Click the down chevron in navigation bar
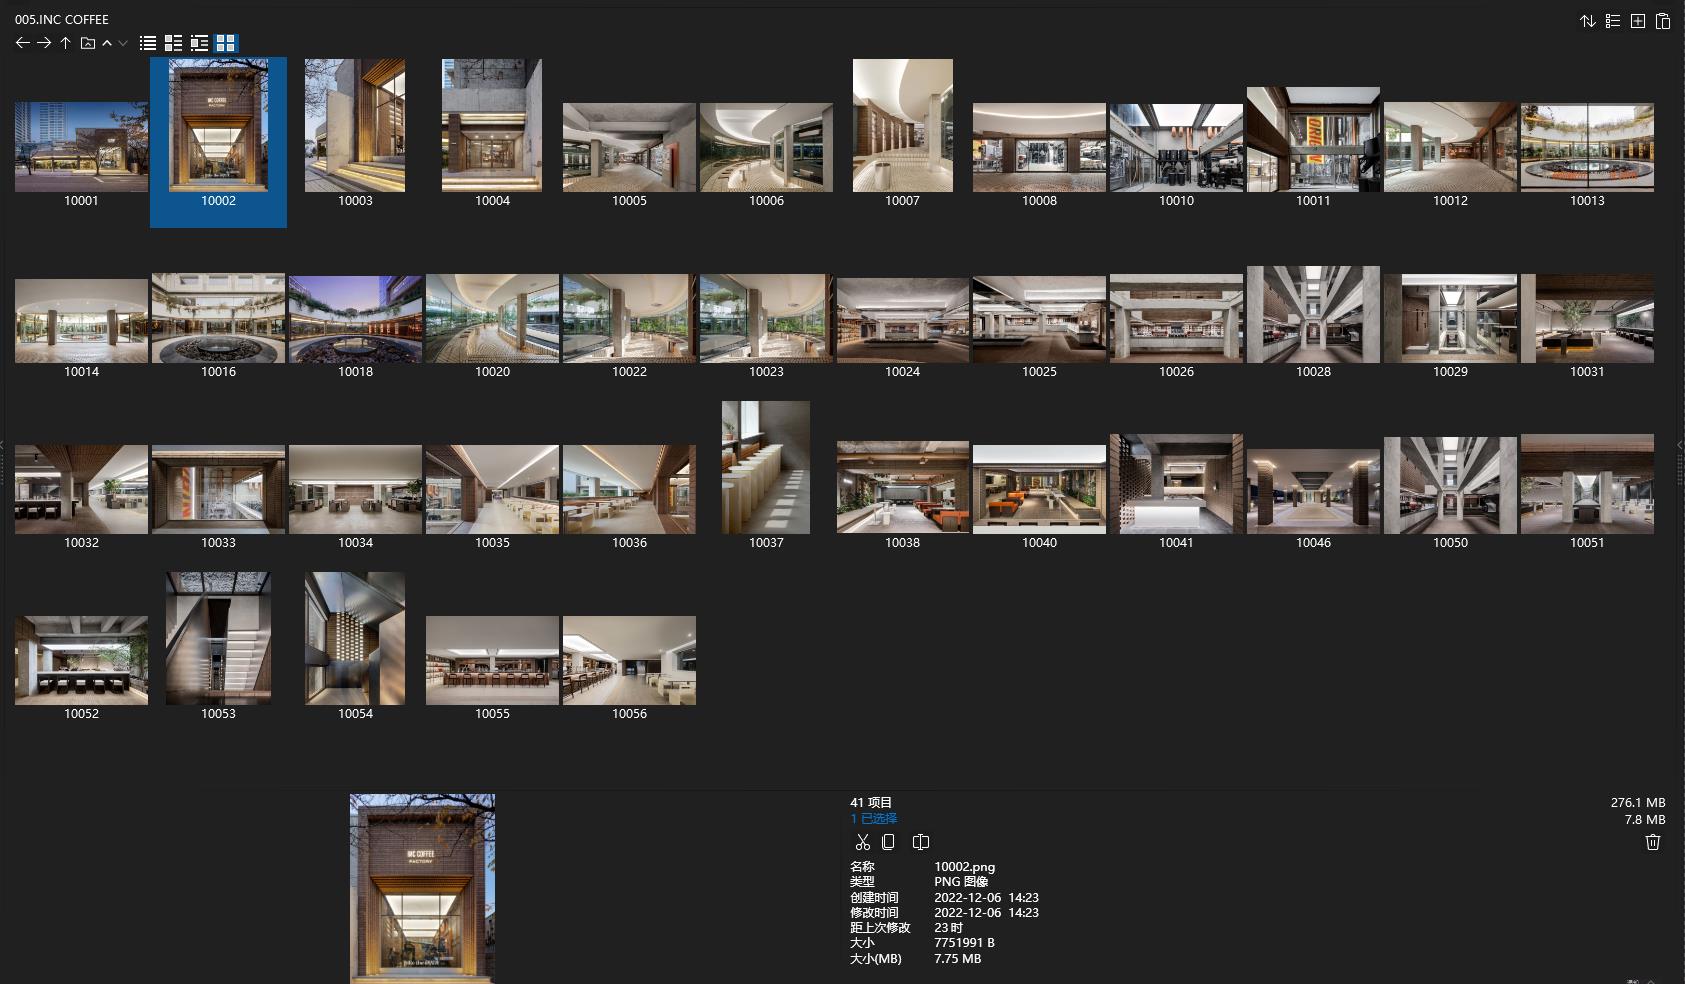Image resolution: width=1685 pixels, height=984 pixels. pos(123,43)
